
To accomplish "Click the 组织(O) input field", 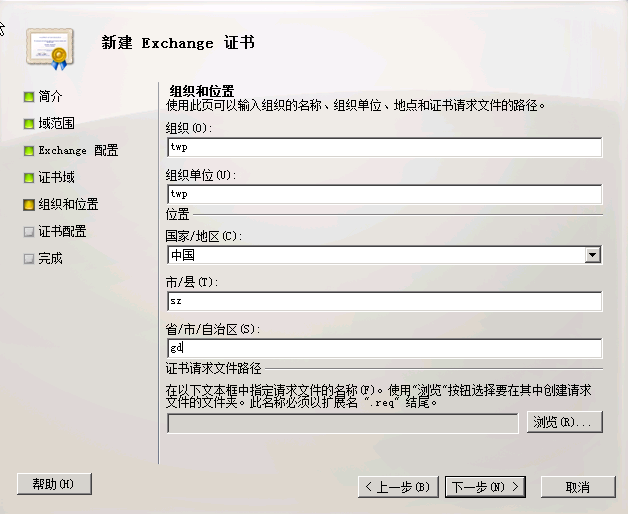I will pyautogui.click(x=384, y=147).
